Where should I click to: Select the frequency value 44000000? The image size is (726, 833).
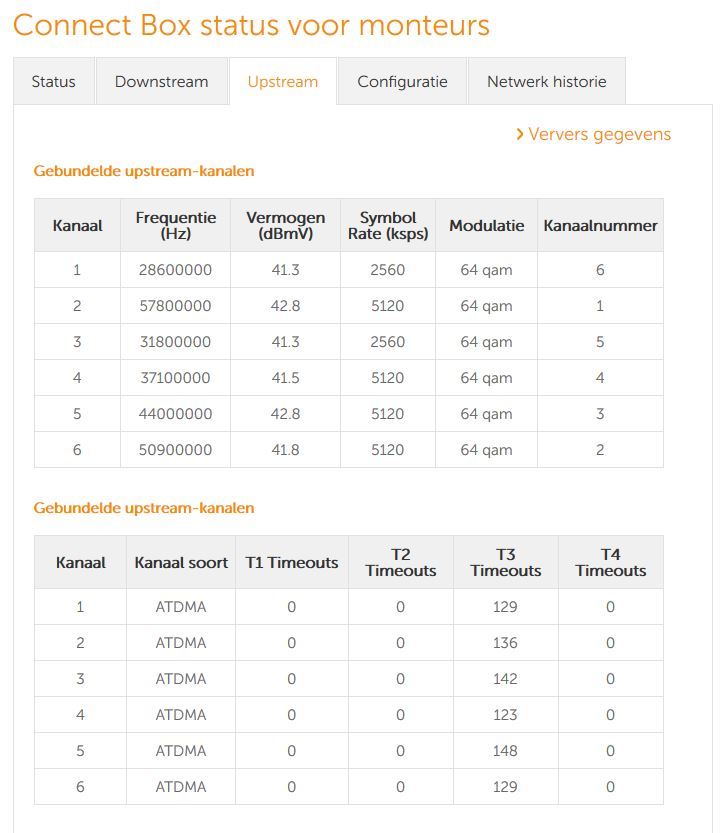[x=175, y=414]
